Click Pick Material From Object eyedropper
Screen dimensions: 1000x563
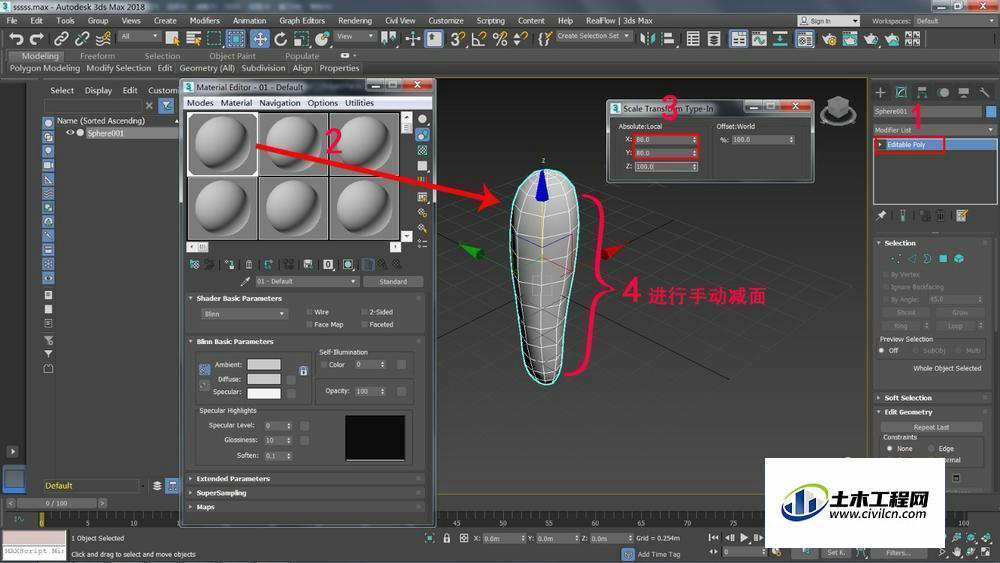[245, 281]
